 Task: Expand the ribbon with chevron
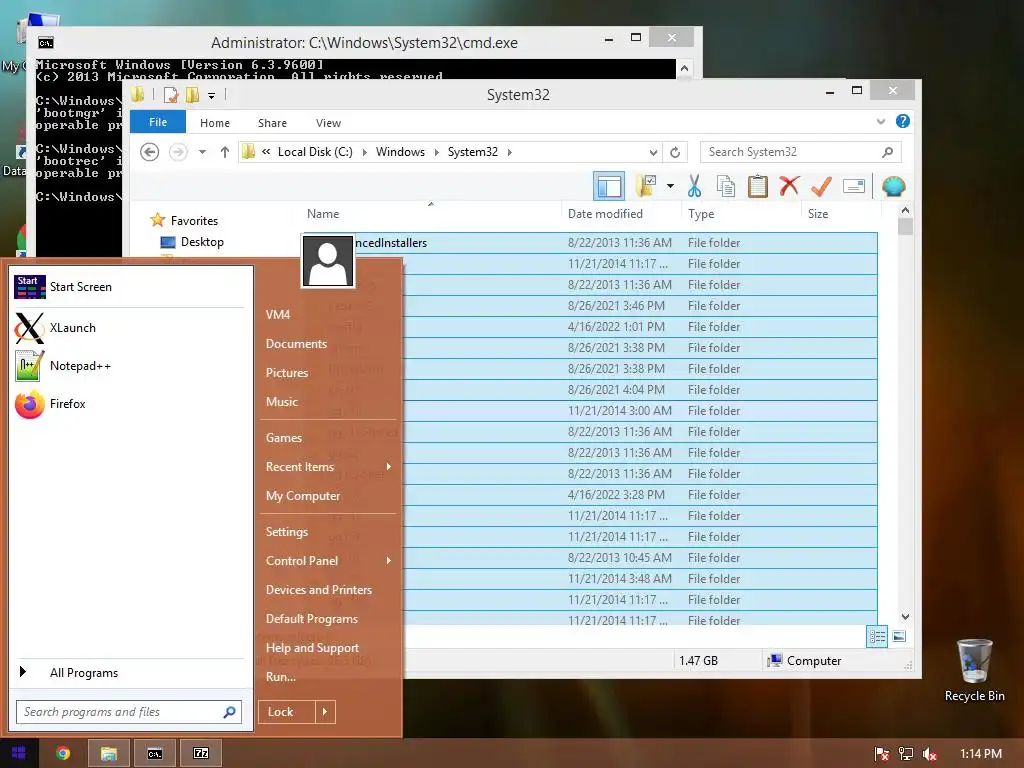coord(880,121)
